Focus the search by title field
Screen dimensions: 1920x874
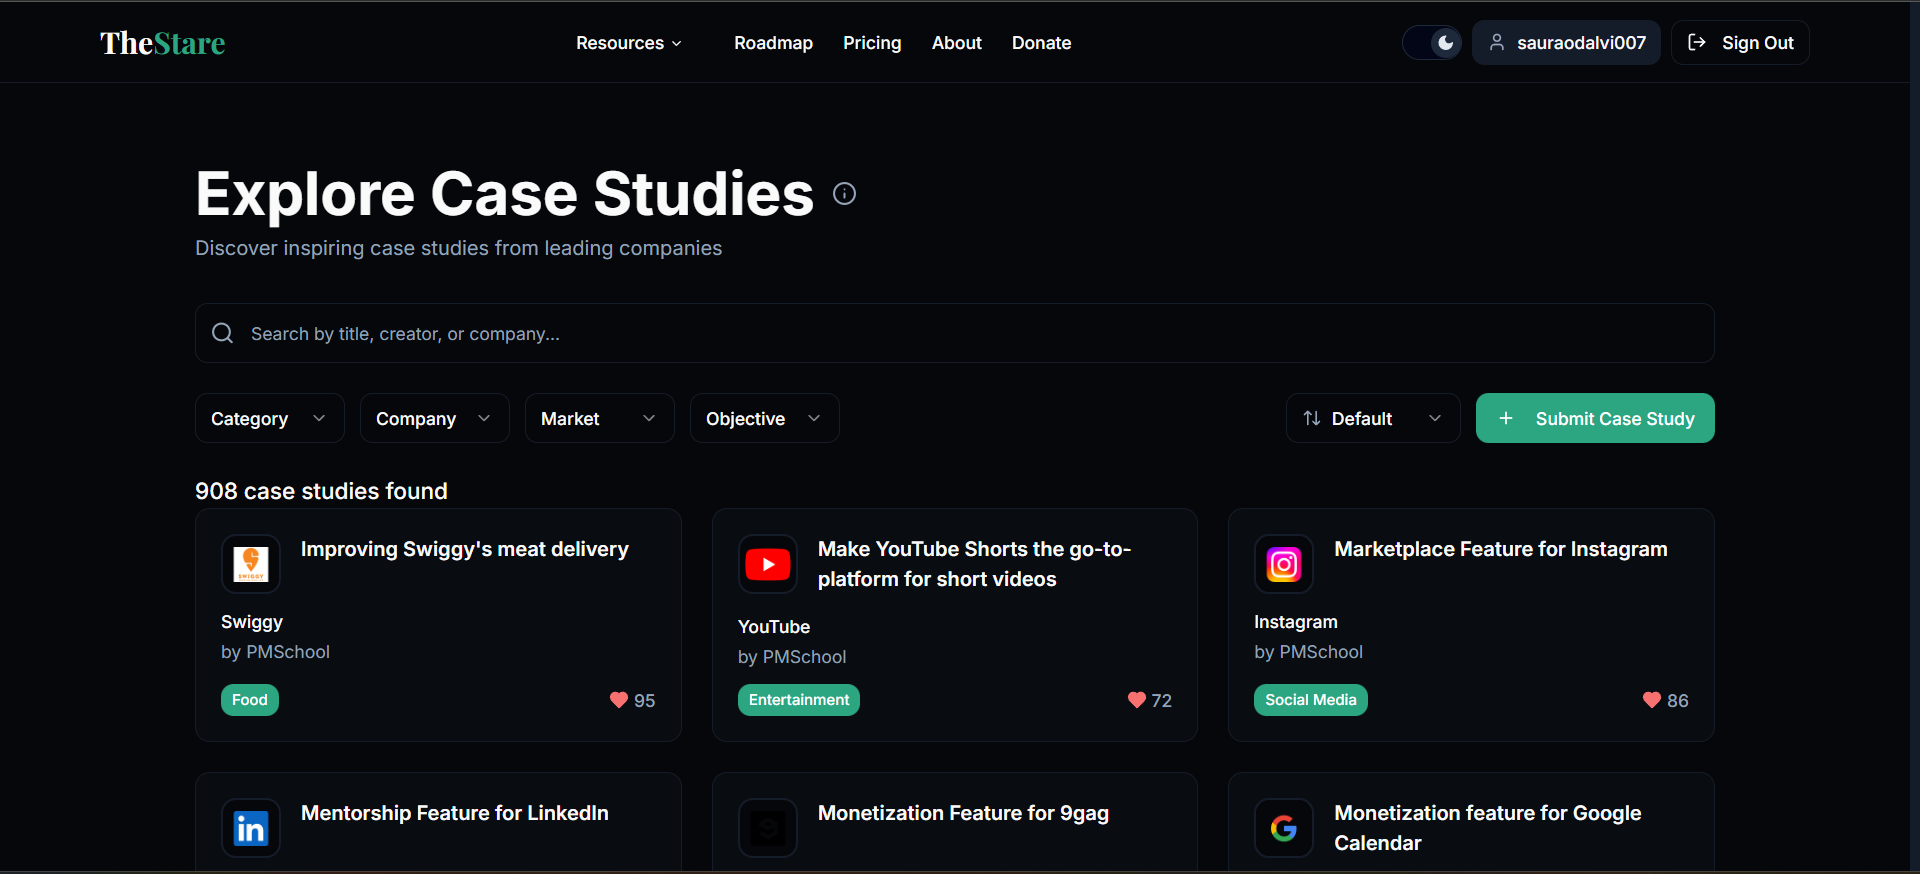click(x=955, y=333)
